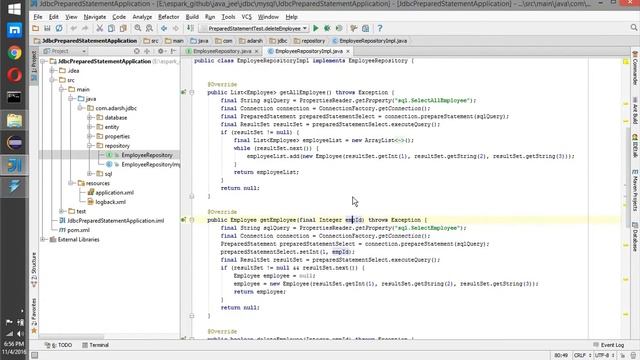Select EmployeeRepositoryImpl in project tree

143,164
